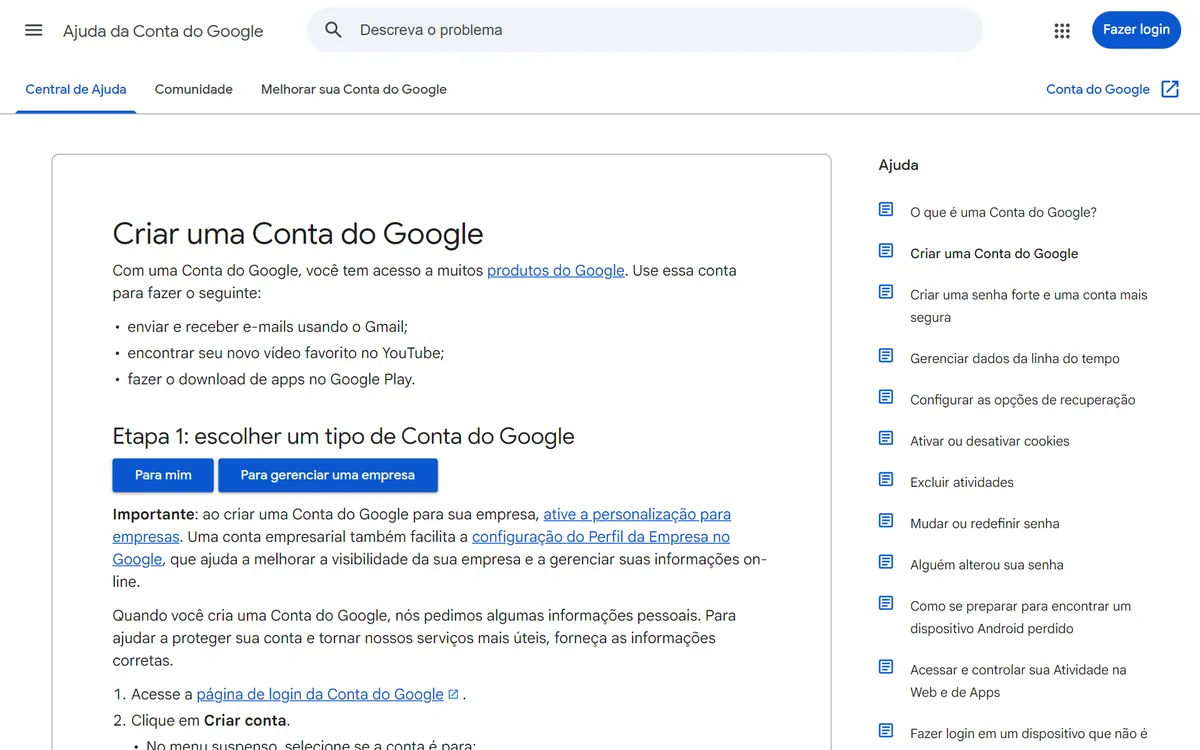Viewport: 1200px width, 750px height.
Task: Open Mudar ou redefinir senha article
Action: point(985,523)
